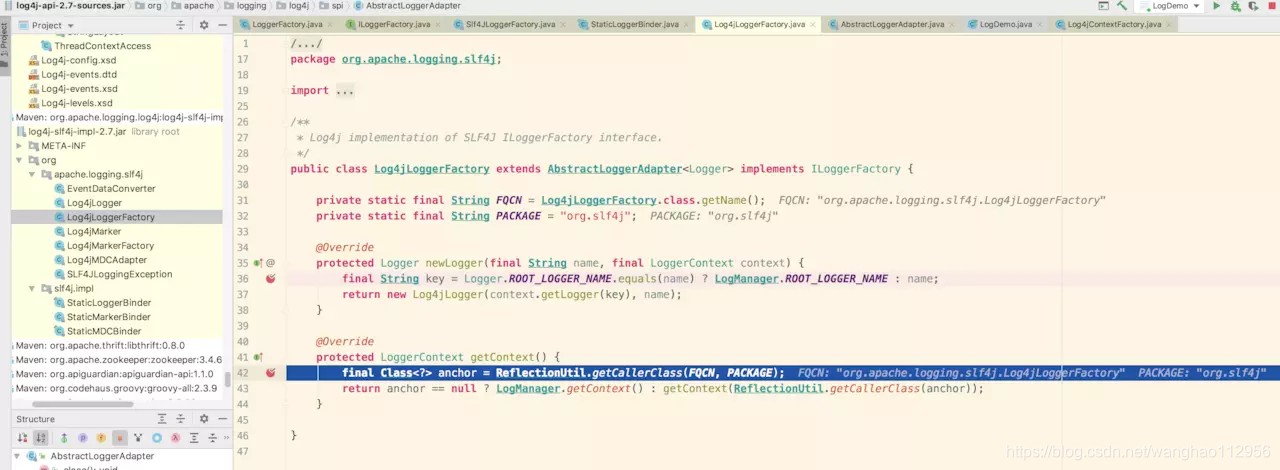Open the run configuration dropdown LogDemo
The width and height of the screenshot is (1280, 470).
click(1168, 6)
